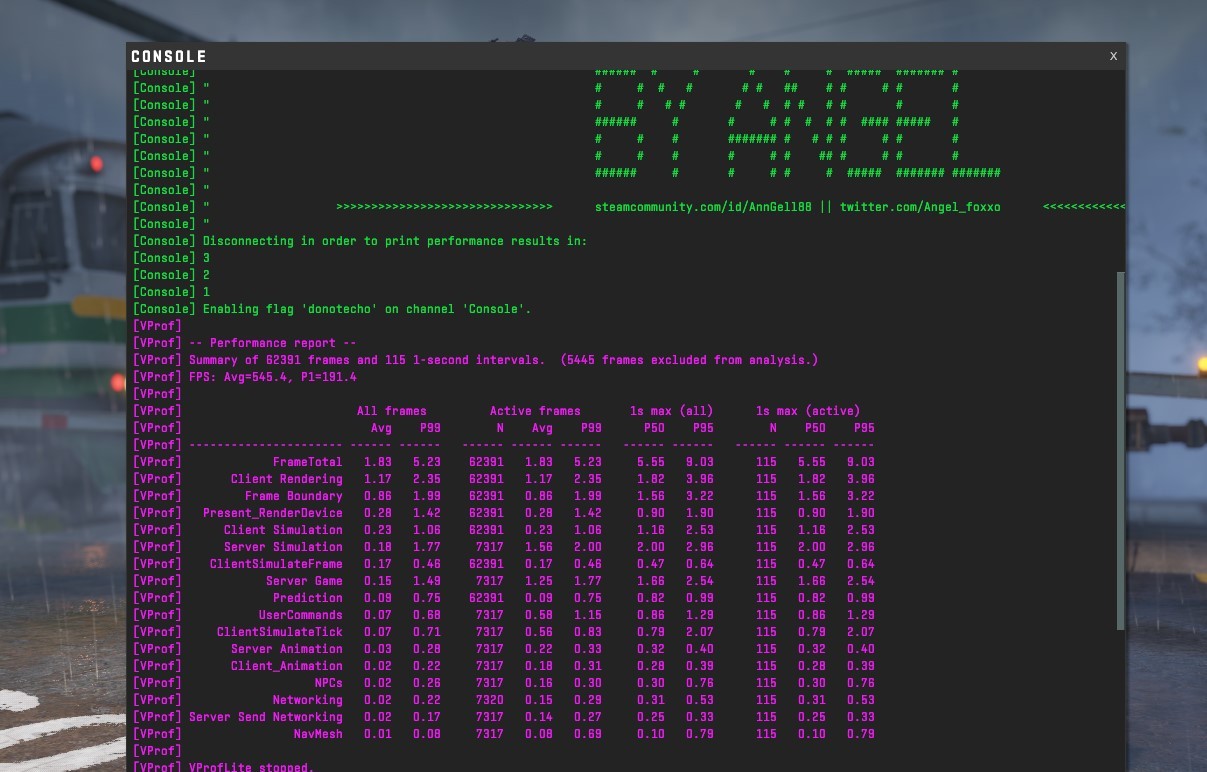Click the Client Rendering row label
The height and width of the screenshot is (772, 1207).
[x=286, y=479]
